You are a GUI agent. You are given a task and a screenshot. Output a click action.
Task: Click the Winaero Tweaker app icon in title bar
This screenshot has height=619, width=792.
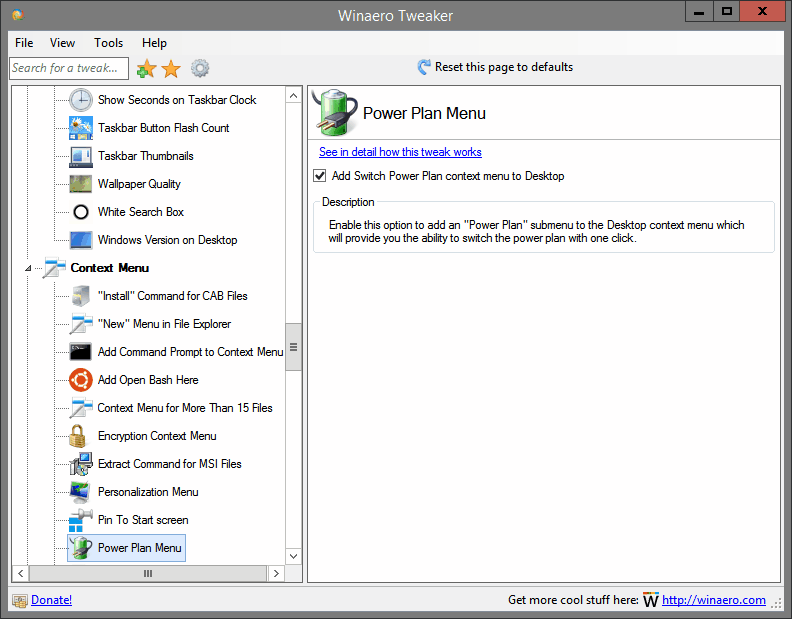click(18, 15)
